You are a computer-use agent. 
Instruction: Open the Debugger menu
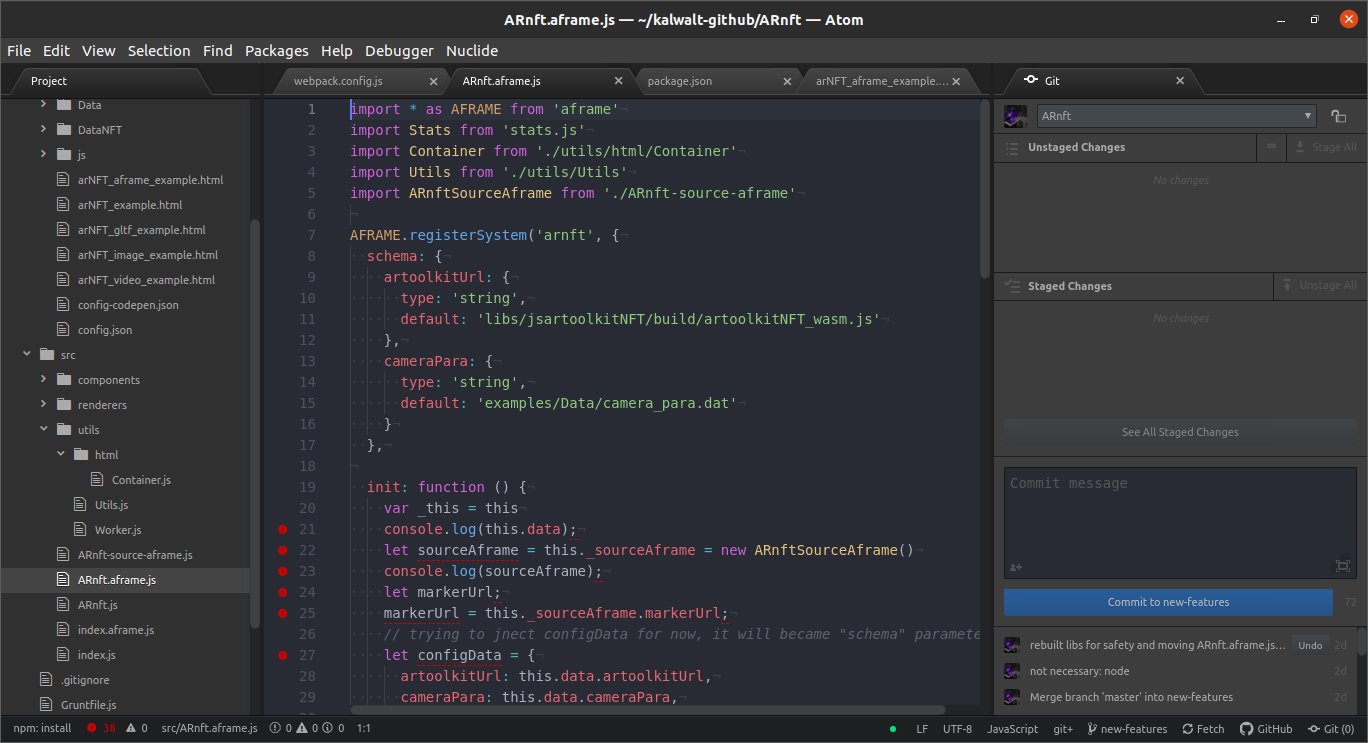(x=399, y=50)
